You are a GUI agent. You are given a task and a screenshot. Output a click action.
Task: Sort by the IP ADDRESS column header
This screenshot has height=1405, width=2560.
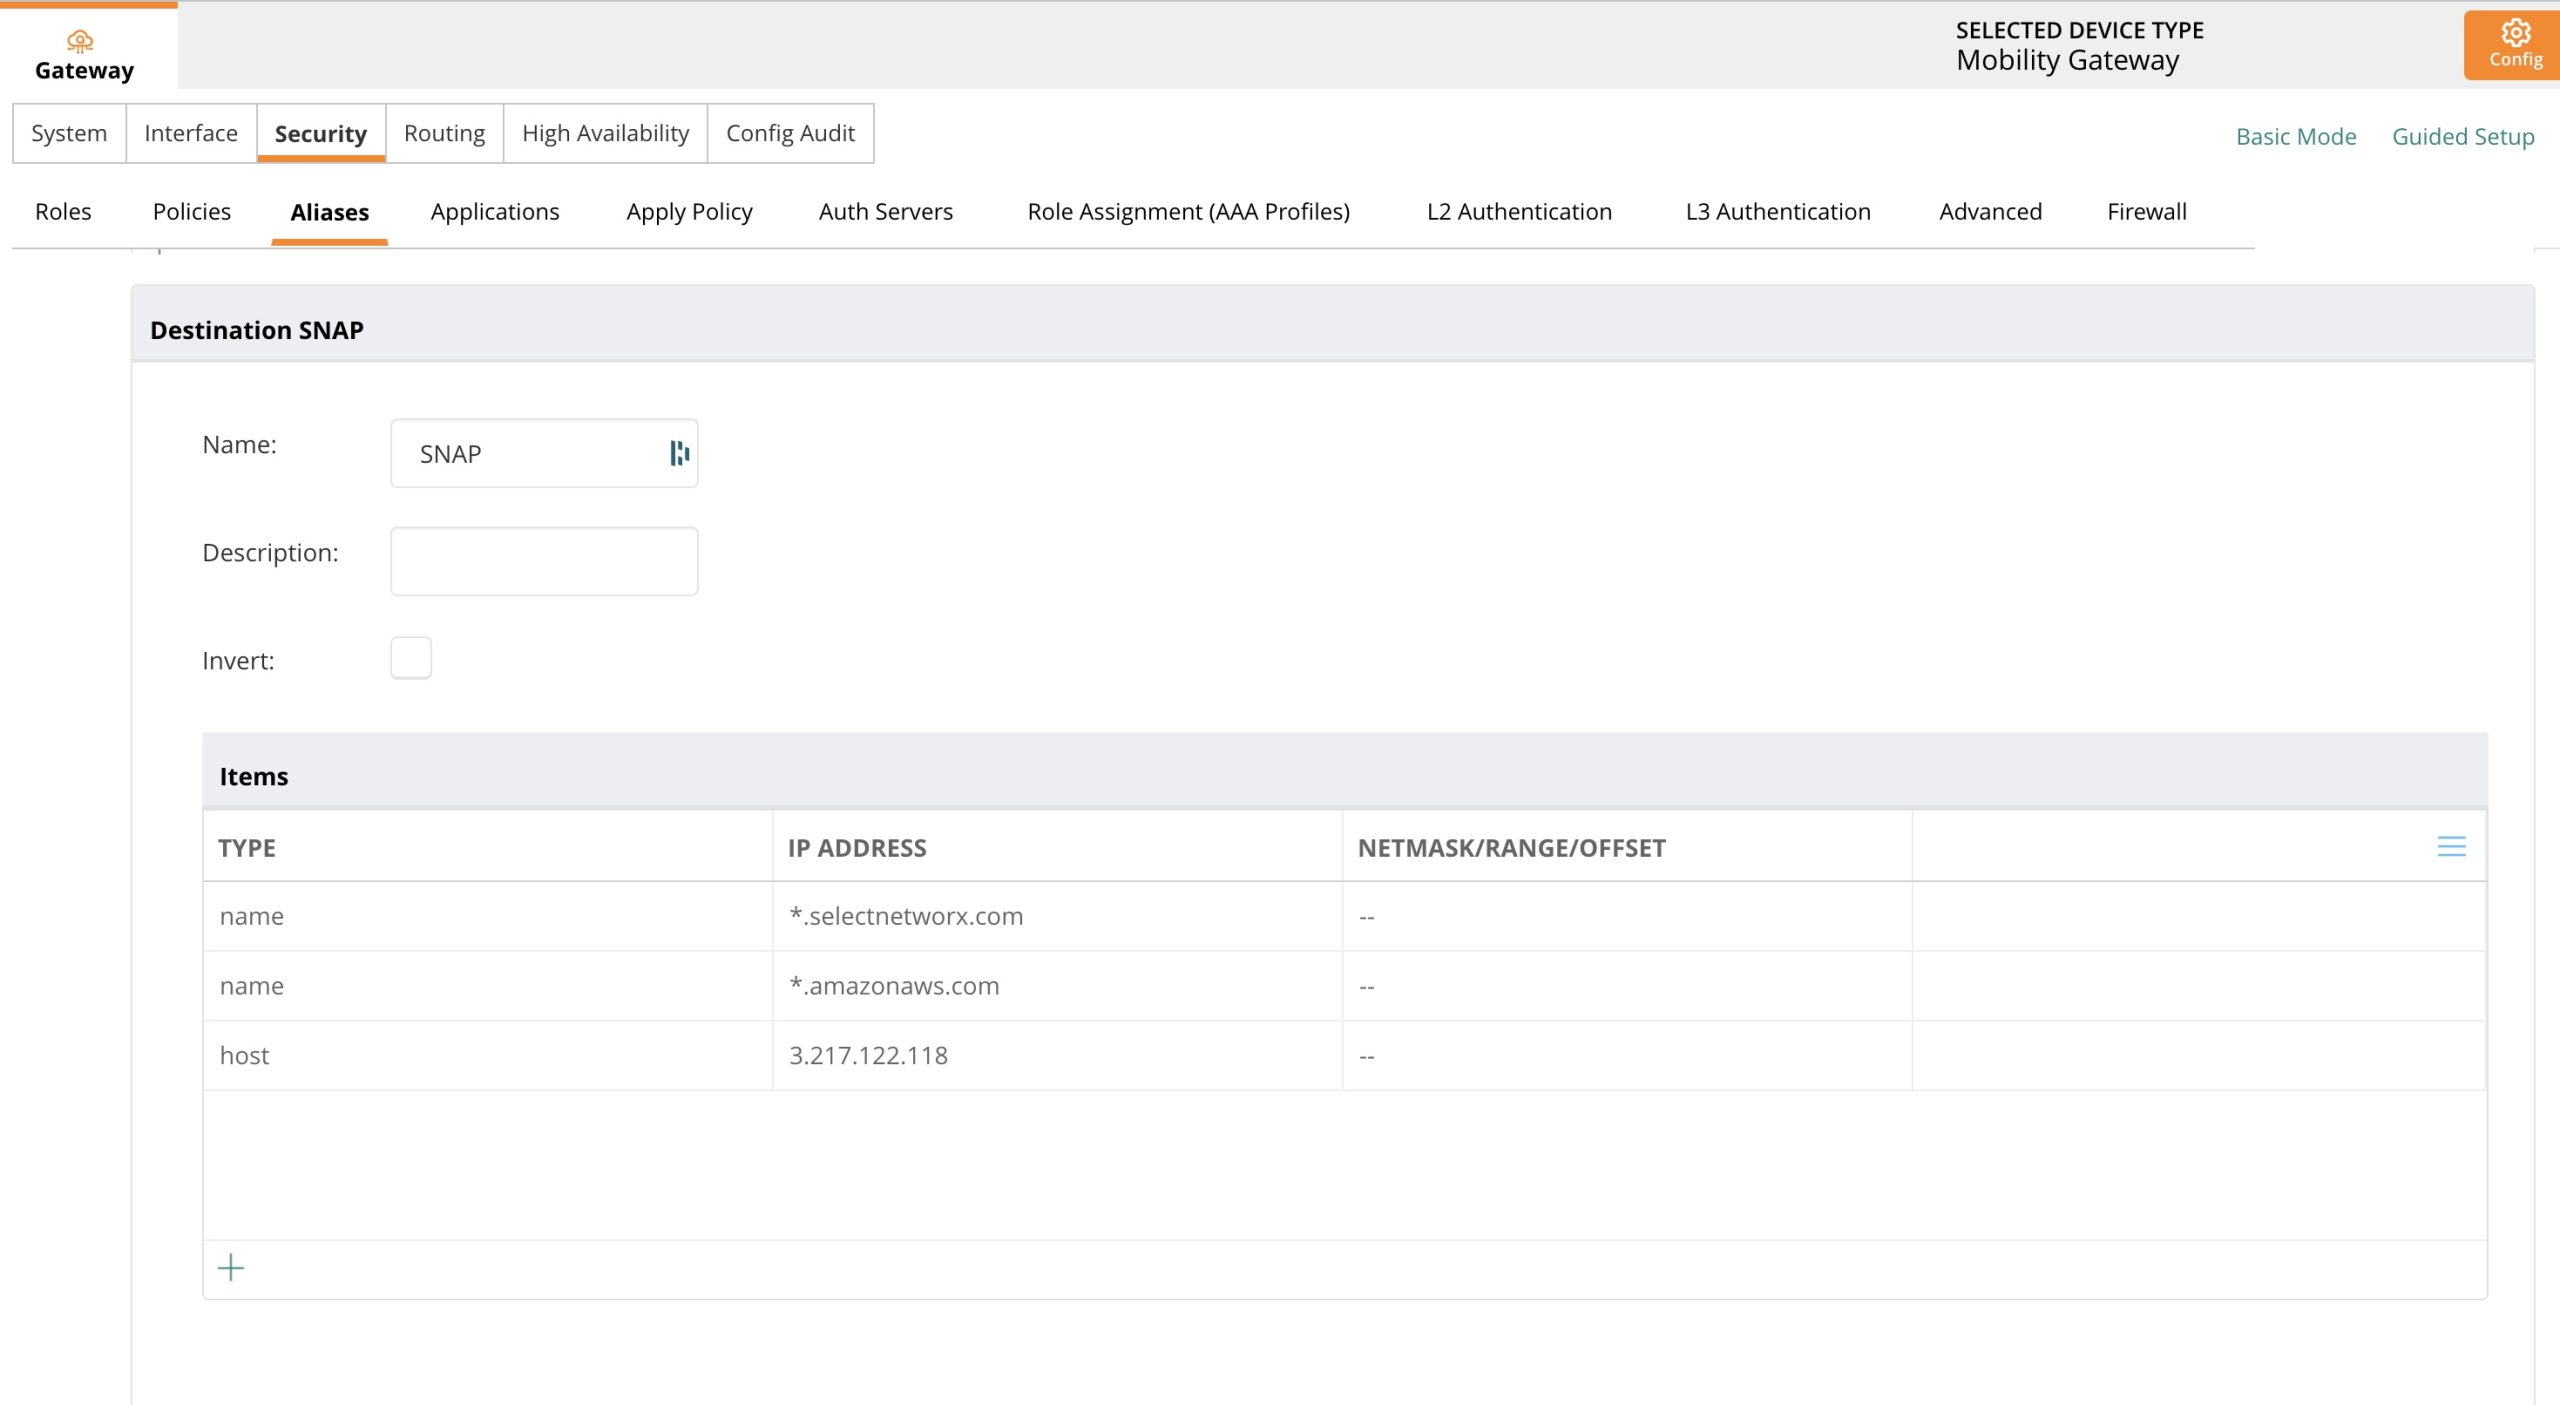(x=857, y=848)
